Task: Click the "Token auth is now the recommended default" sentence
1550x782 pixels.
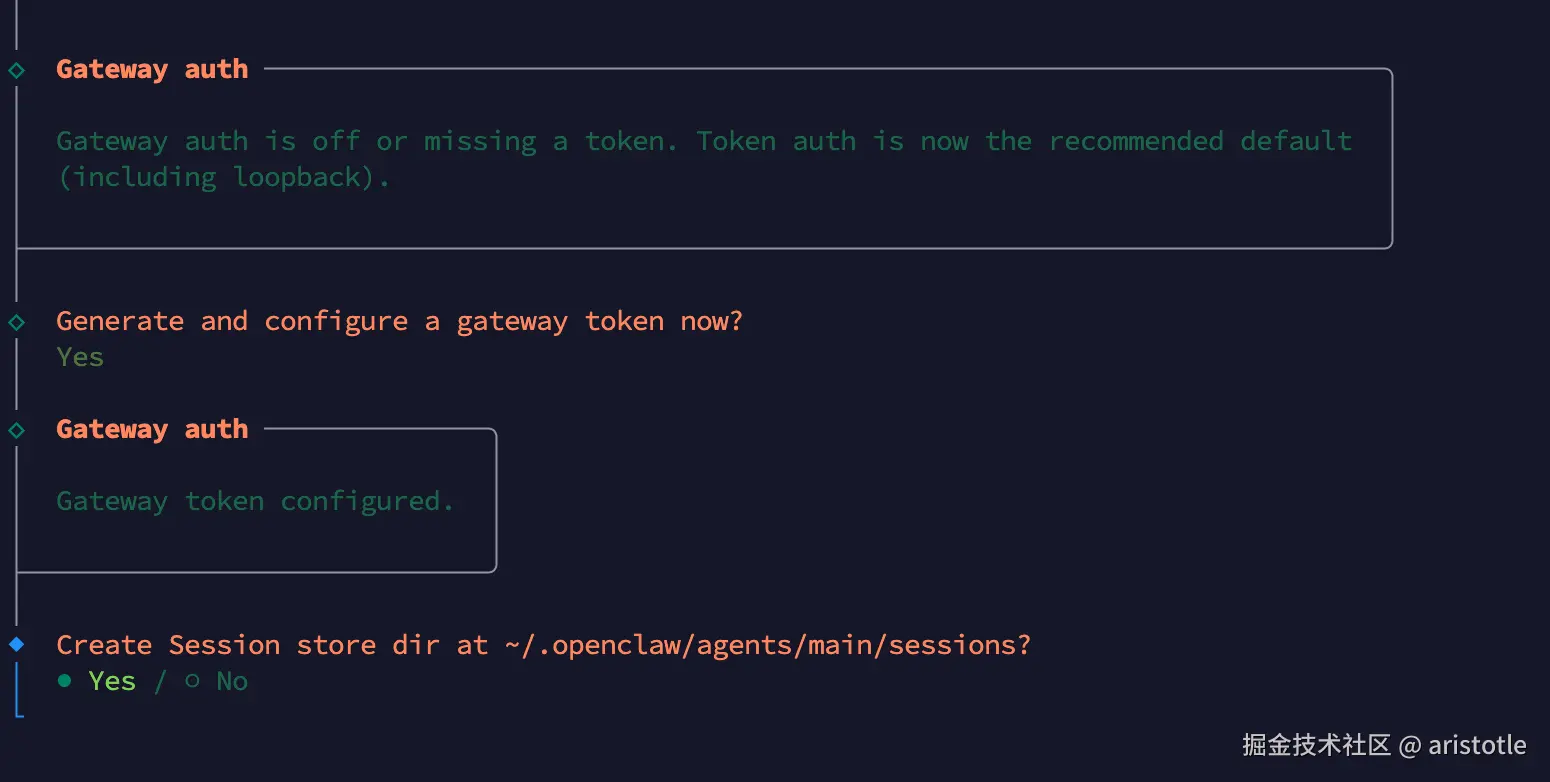Action: [x=1024, y=141]
